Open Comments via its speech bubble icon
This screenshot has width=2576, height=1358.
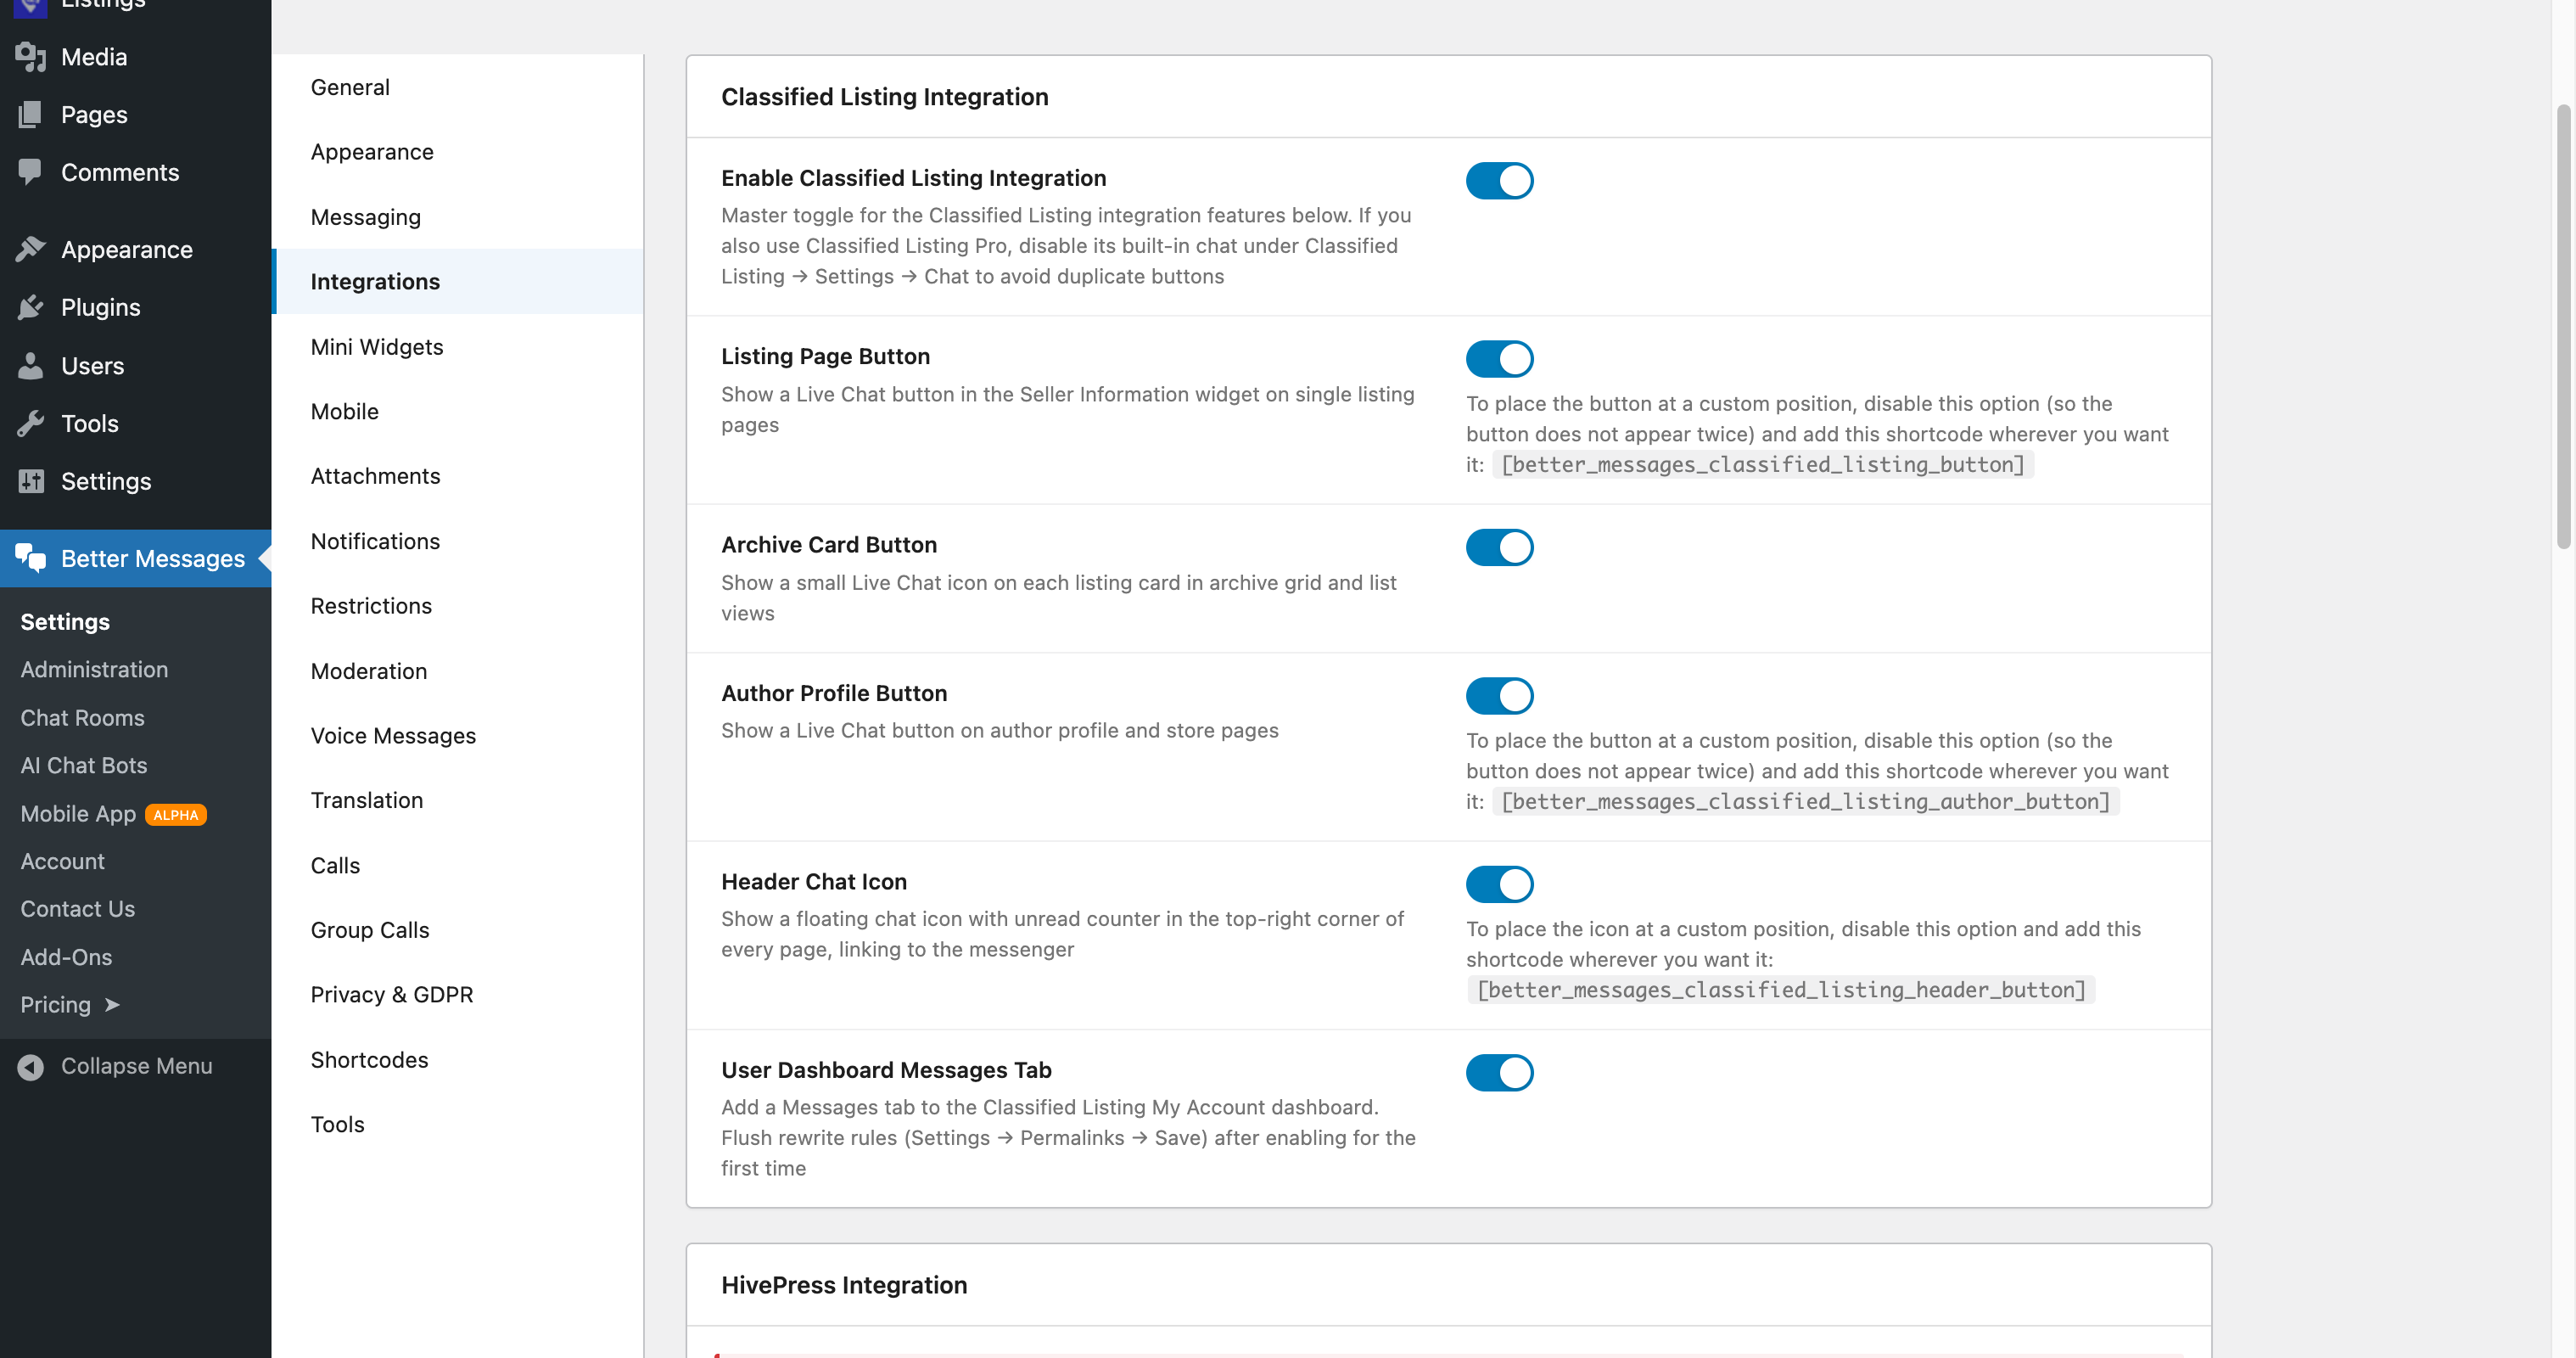[31, 172]
